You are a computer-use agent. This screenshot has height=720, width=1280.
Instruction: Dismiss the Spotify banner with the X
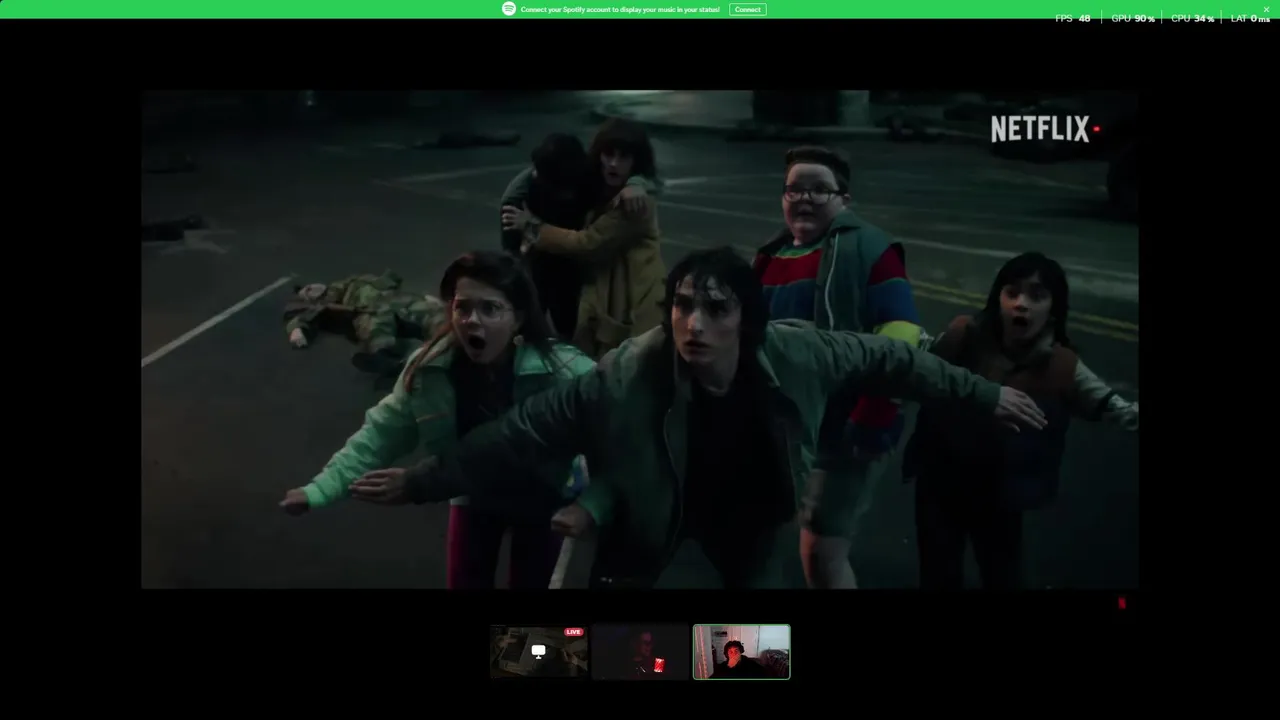[x=1266, y=9]
